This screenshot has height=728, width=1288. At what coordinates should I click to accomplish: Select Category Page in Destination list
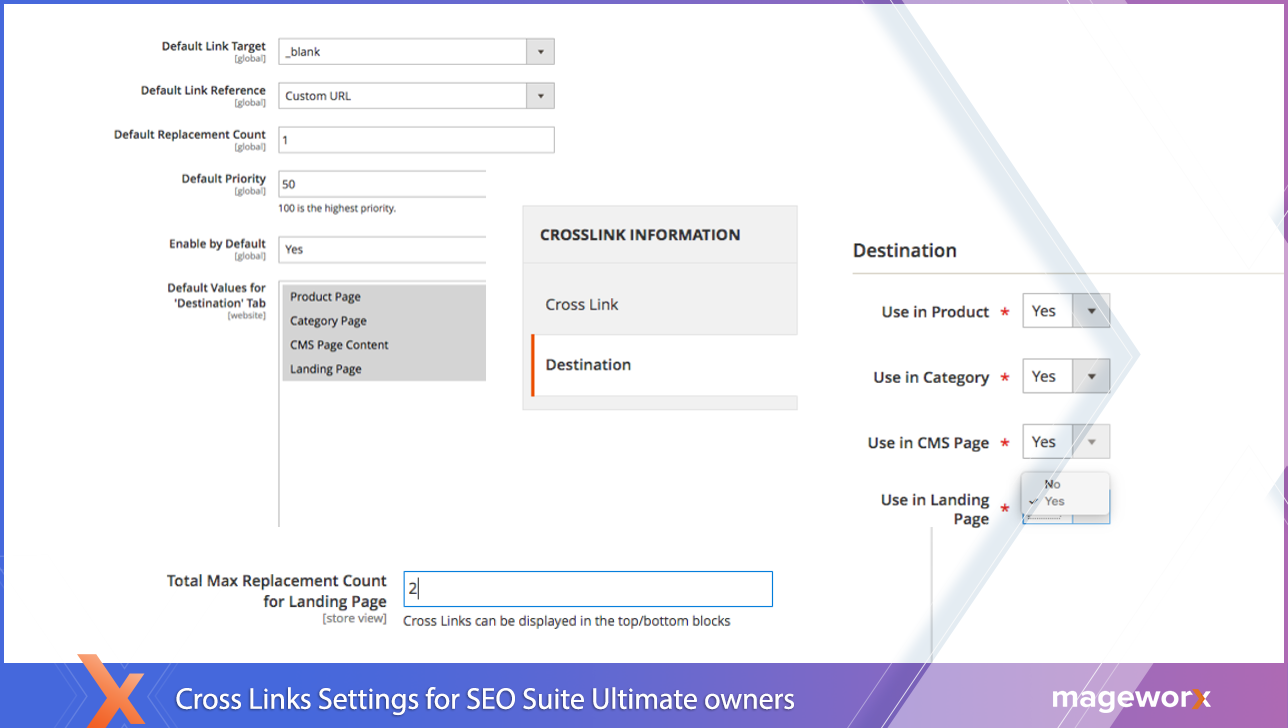pyautogui.click(x=328, y=321)
